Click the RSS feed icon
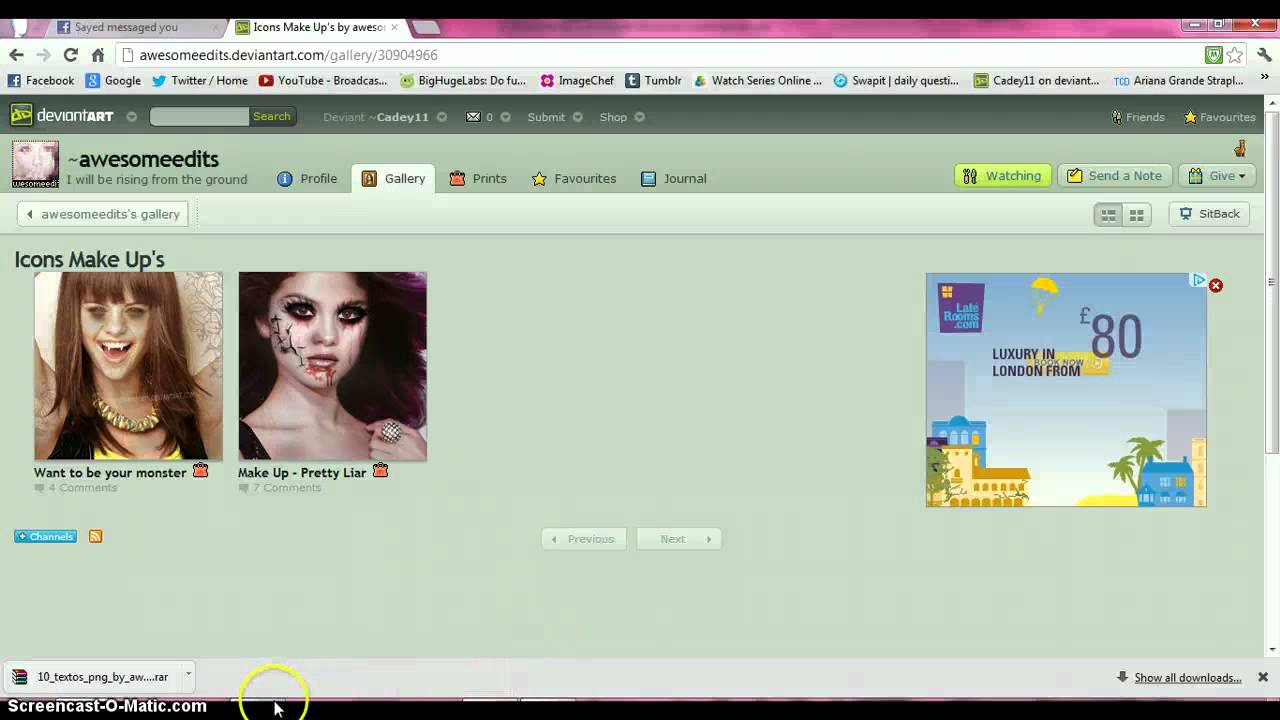 (96, 537)
